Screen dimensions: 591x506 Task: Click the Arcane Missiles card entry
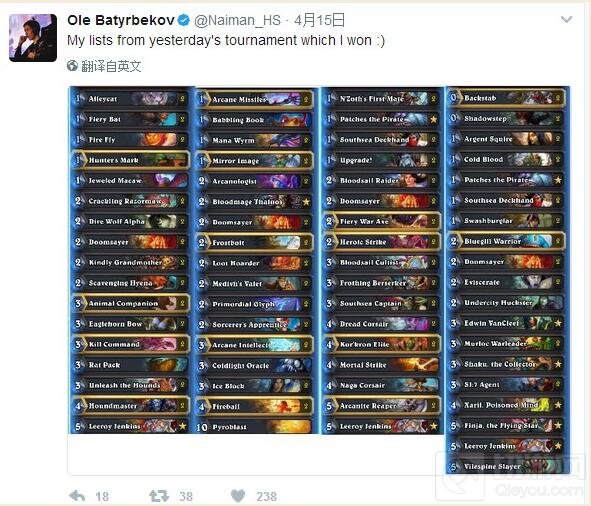pos(253,99)
